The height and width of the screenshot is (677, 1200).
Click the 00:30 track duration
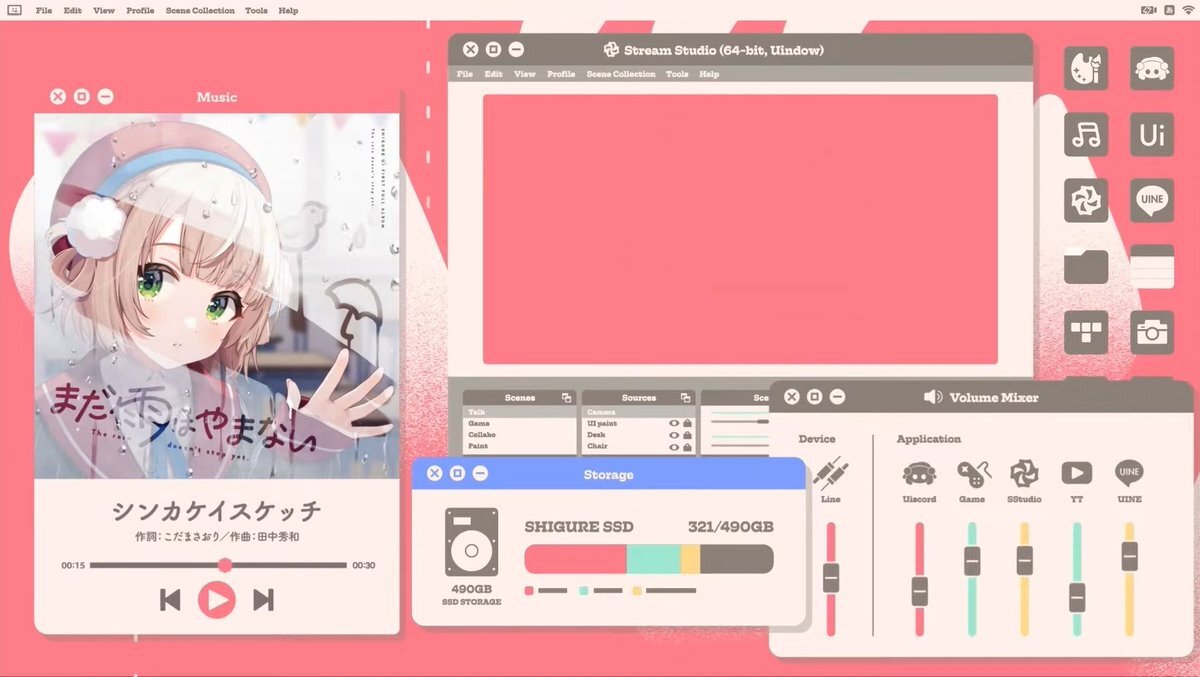coord(364,566)
